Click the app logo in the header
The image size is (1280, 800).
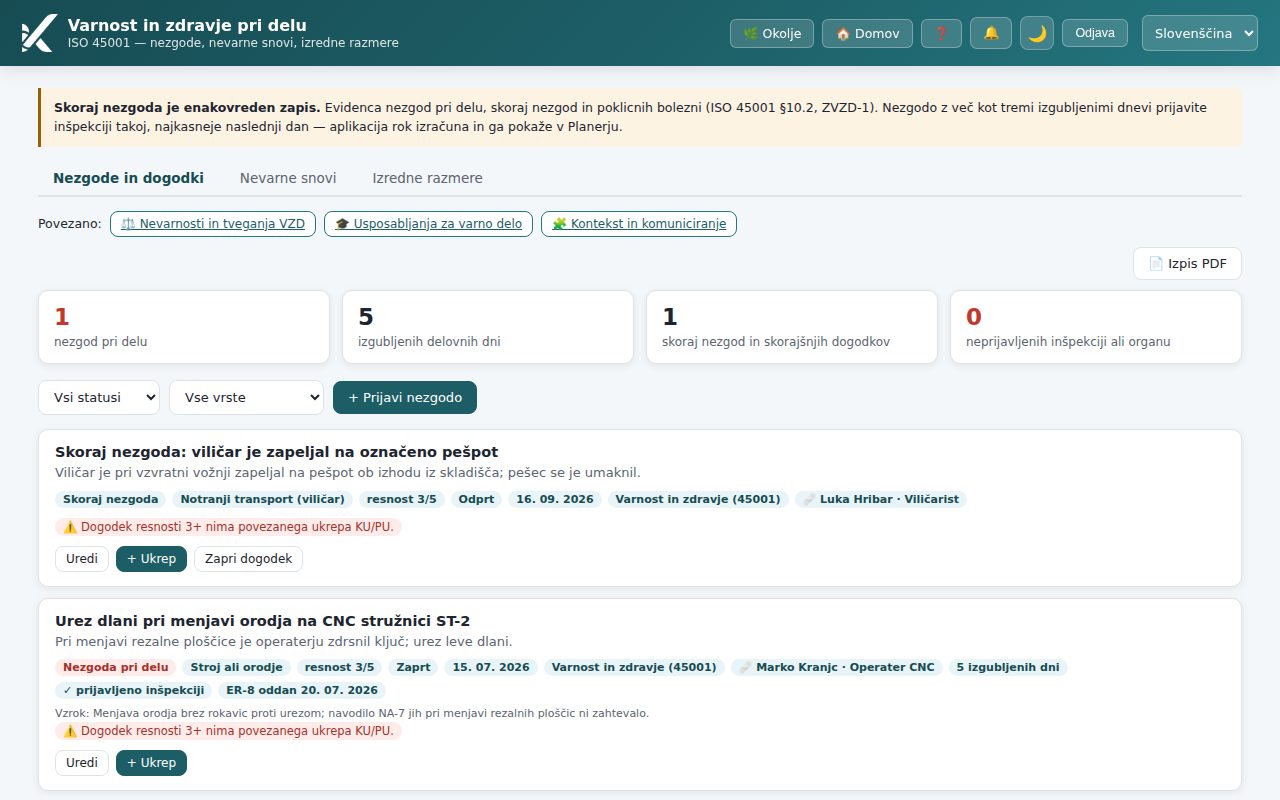[x=38, y=33]
